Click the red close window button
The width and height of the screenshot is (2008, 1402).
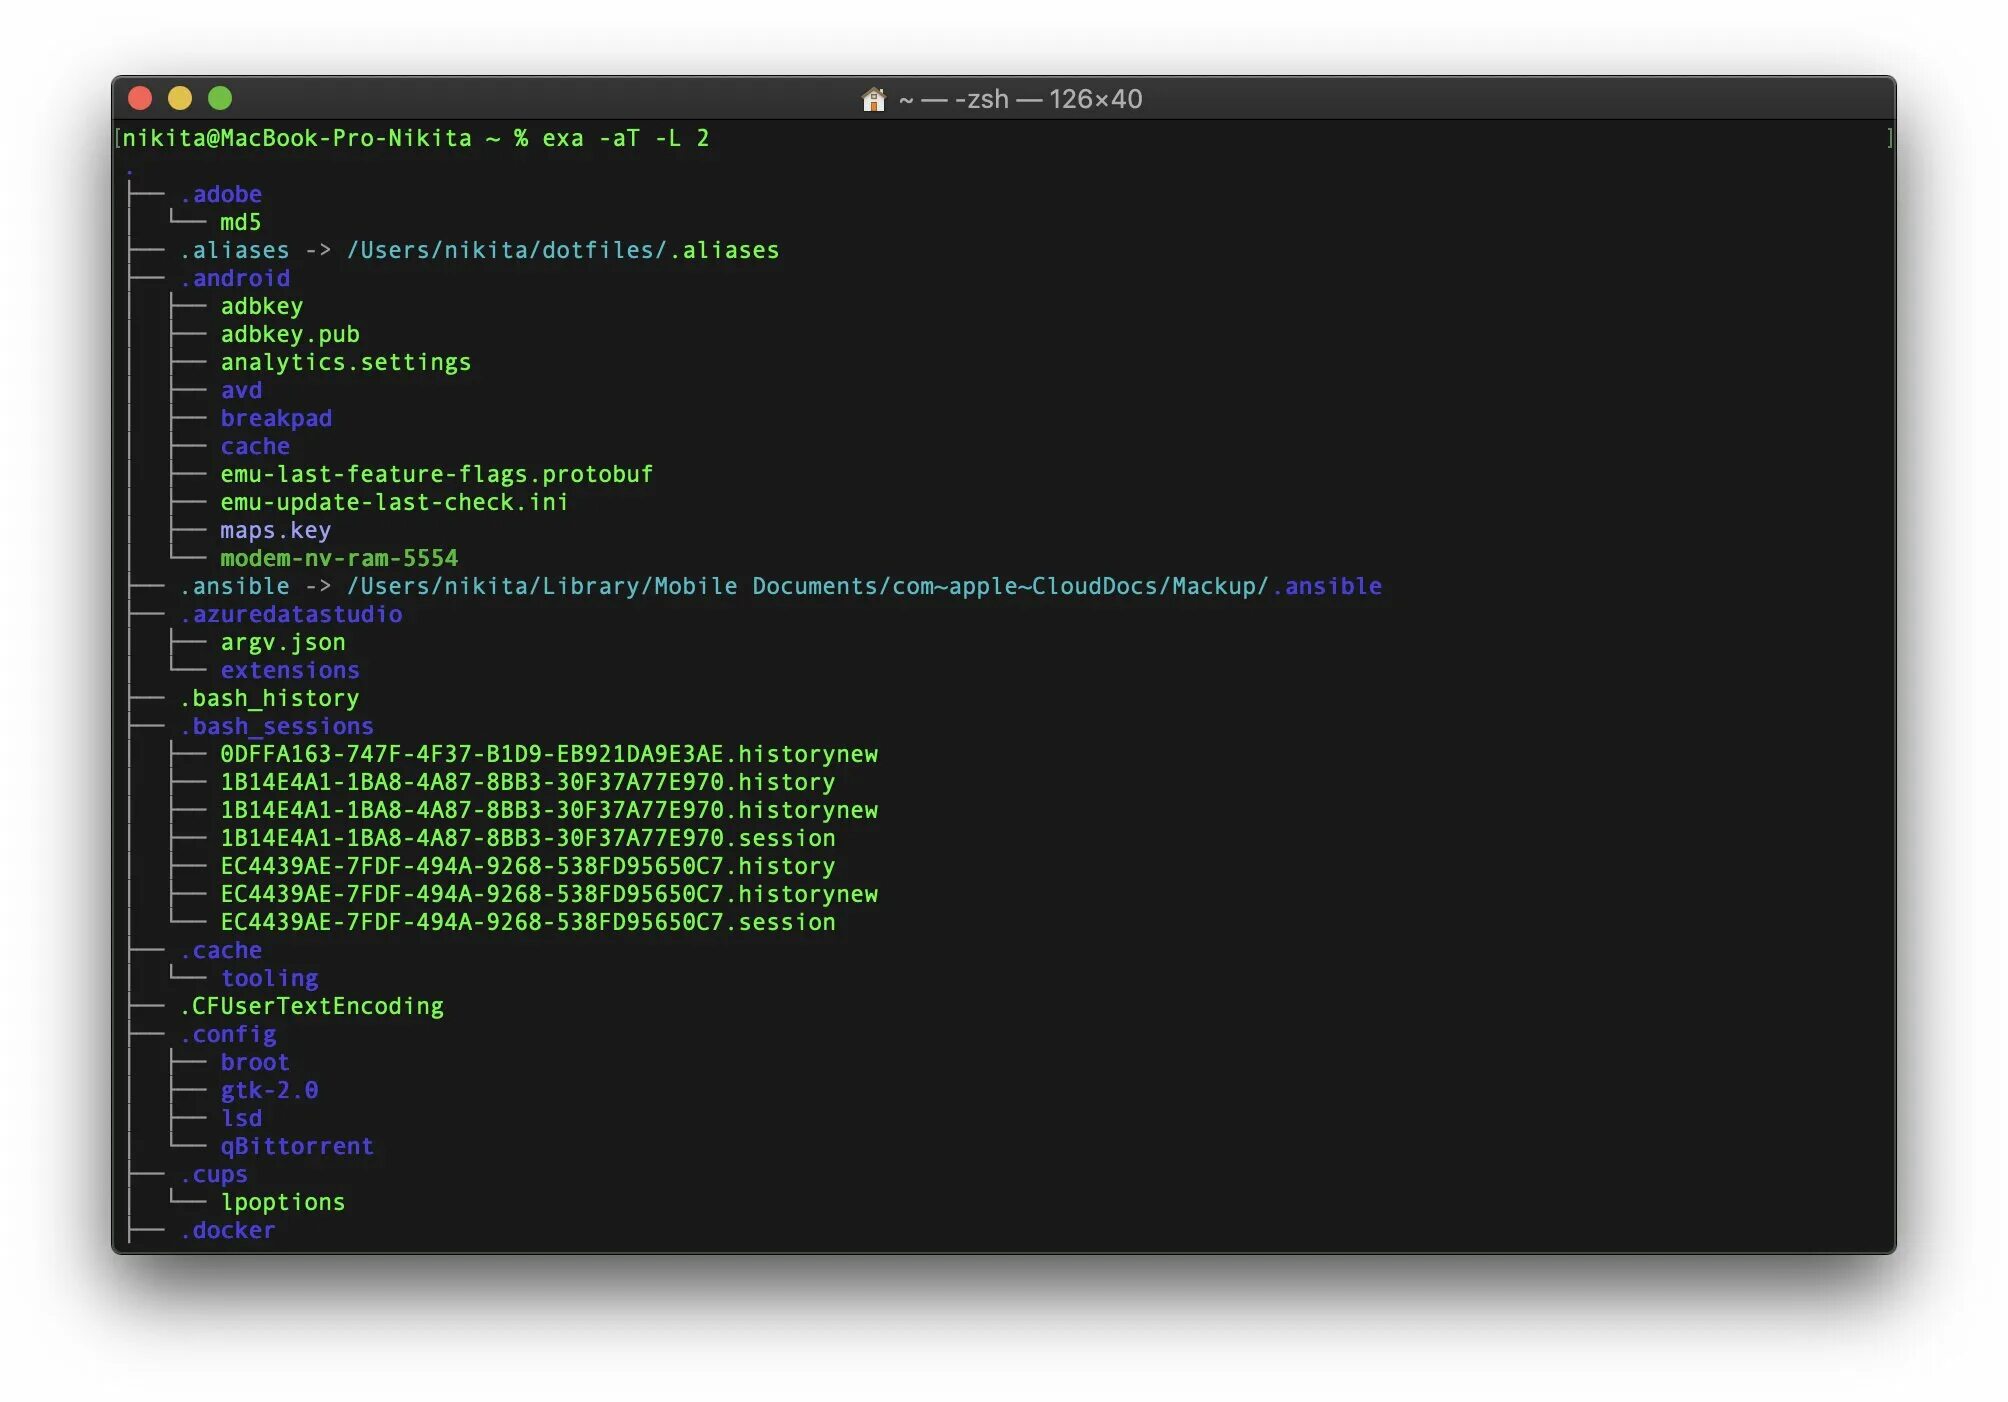pyautogui.click(x=140, y=98)
